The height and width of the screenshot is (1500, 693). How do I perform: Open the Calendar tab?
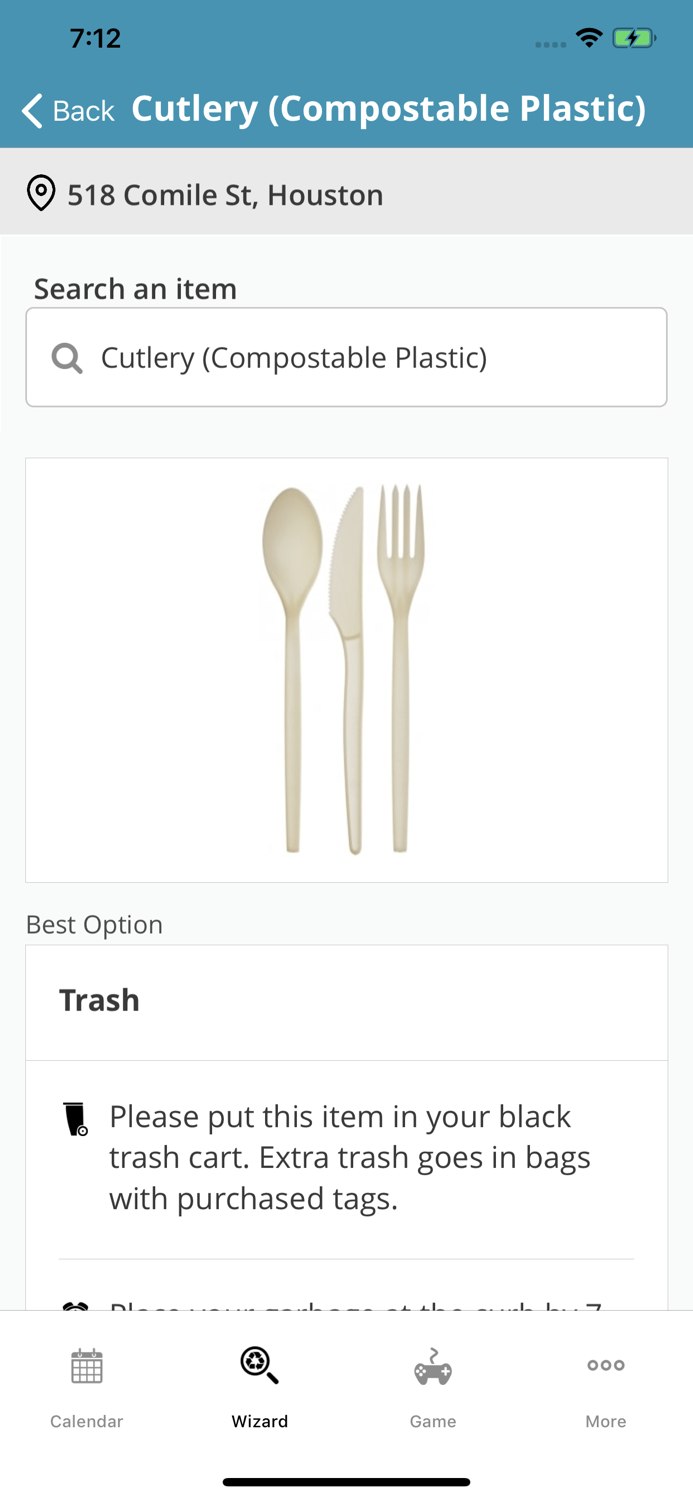click(86, 1390)
